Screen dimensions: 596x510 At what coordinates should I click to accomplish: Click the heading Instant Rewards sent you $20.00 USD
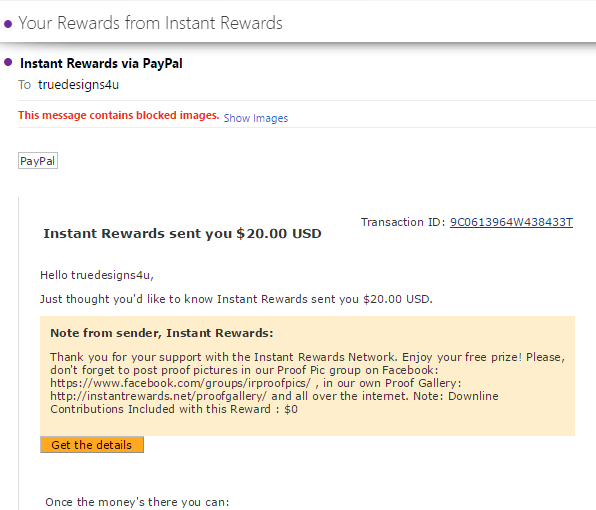(x=182, y=233)
